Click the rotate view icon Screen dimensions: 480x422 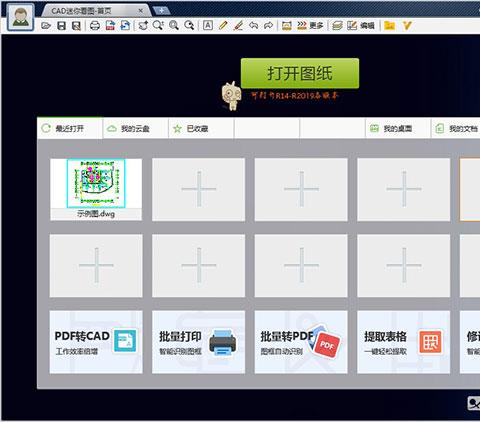(x=143, y=26)
